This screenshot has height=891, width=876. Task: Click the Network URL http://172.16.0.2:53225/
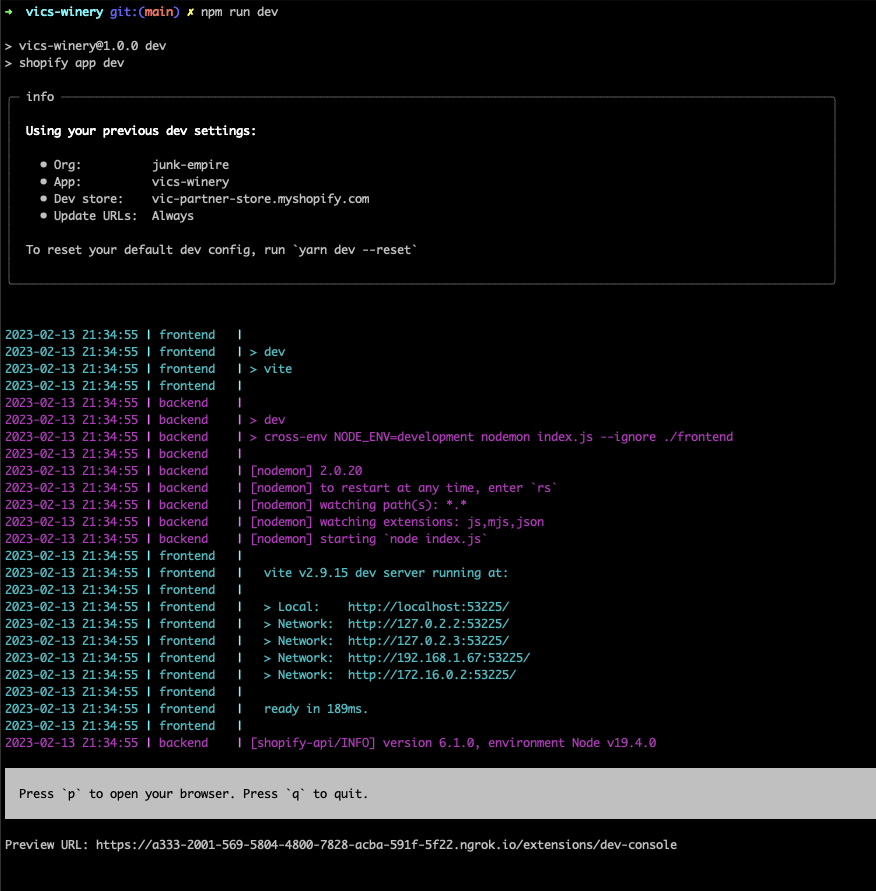coord(432,675)
